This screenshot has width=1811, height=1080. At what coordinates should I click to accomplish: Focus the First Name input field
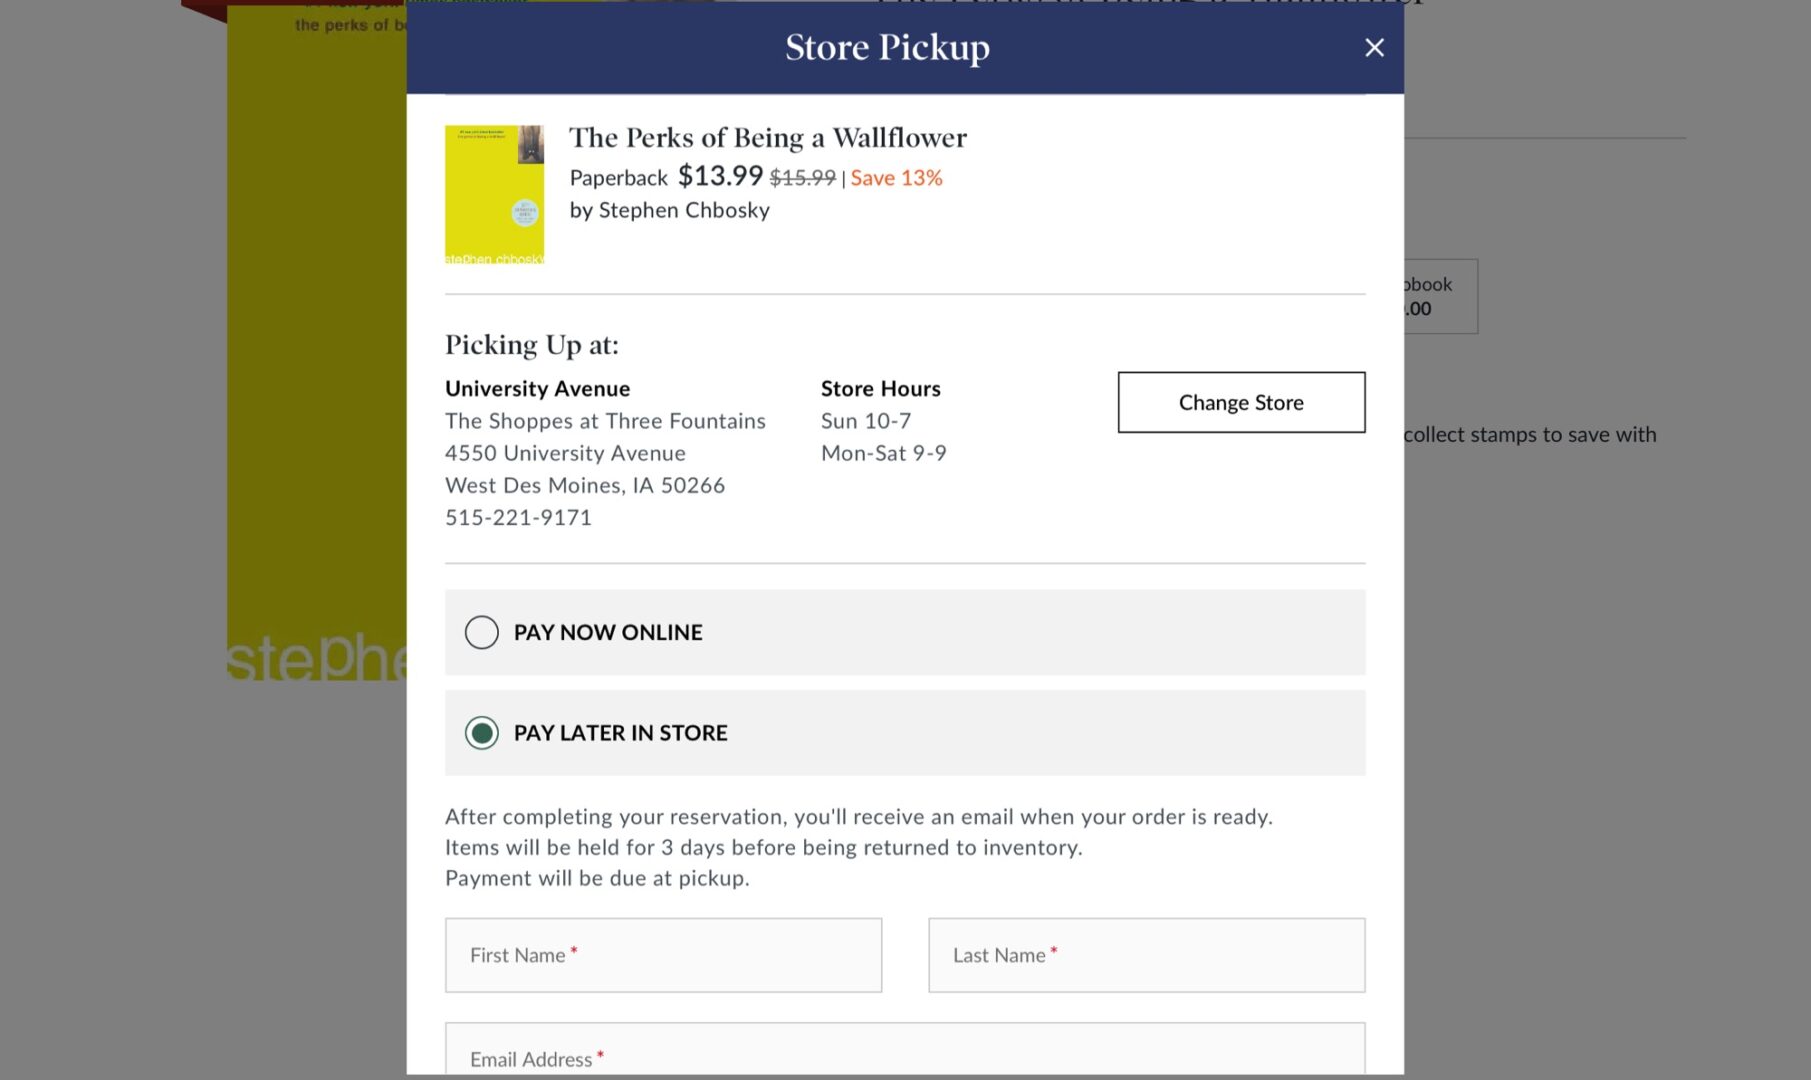[x=663, y=955]
